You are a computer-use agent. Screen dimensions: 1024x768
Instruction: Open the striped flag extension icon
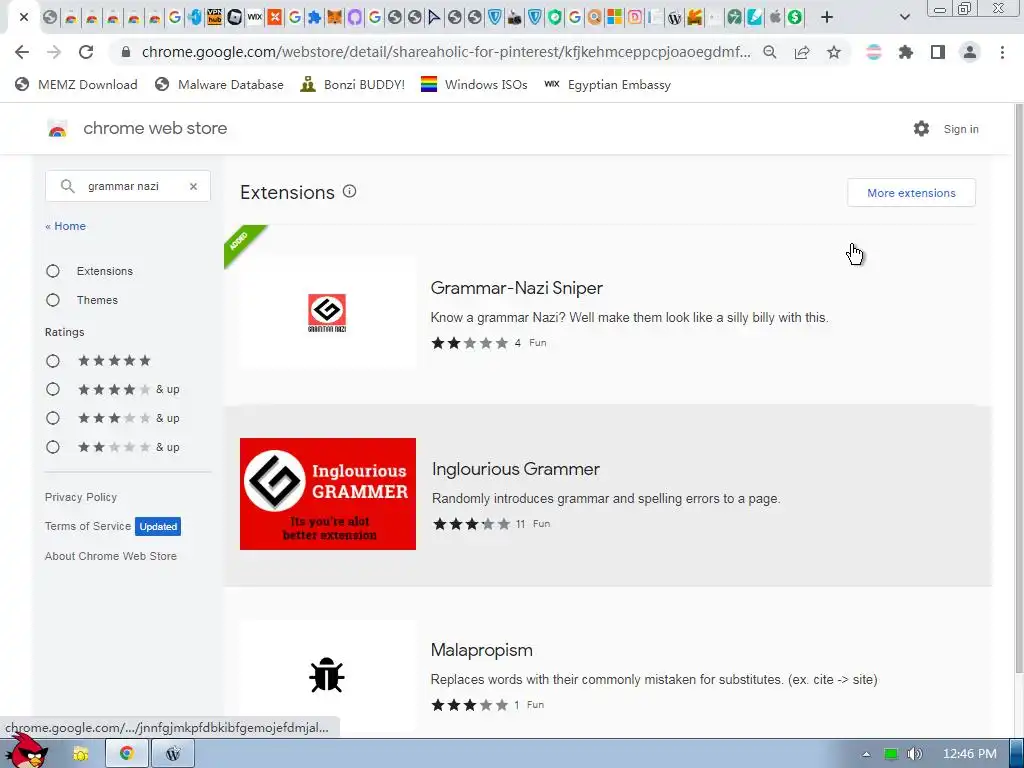point(874,52)
